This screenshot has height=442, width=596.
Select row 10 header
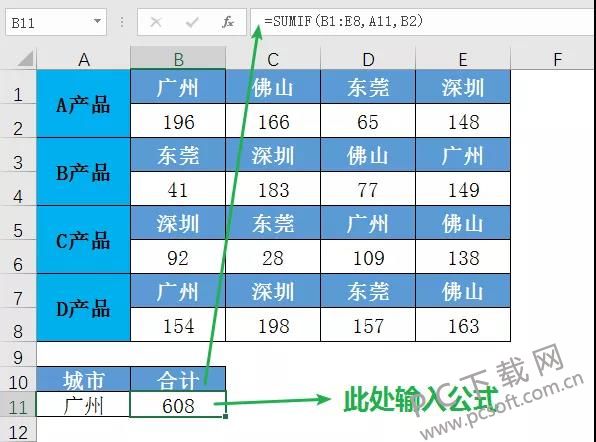(18, 379)
